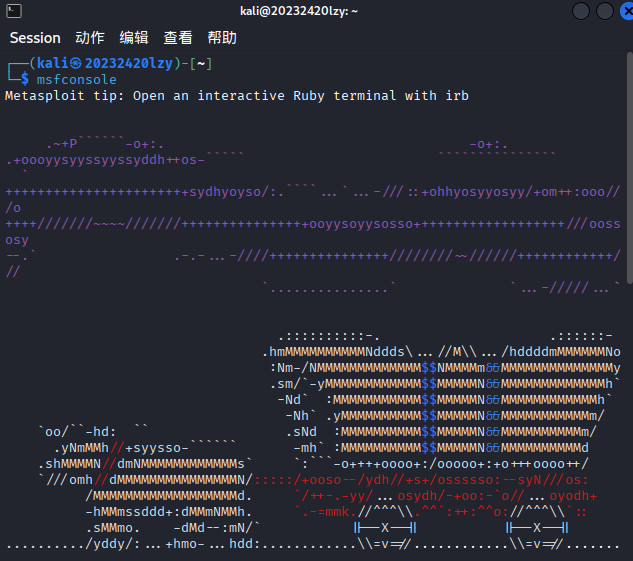Click the vertical scrollbar of the terminal
Image resolution: width=633 pixels, height=561 pixels.
(629, 167)
